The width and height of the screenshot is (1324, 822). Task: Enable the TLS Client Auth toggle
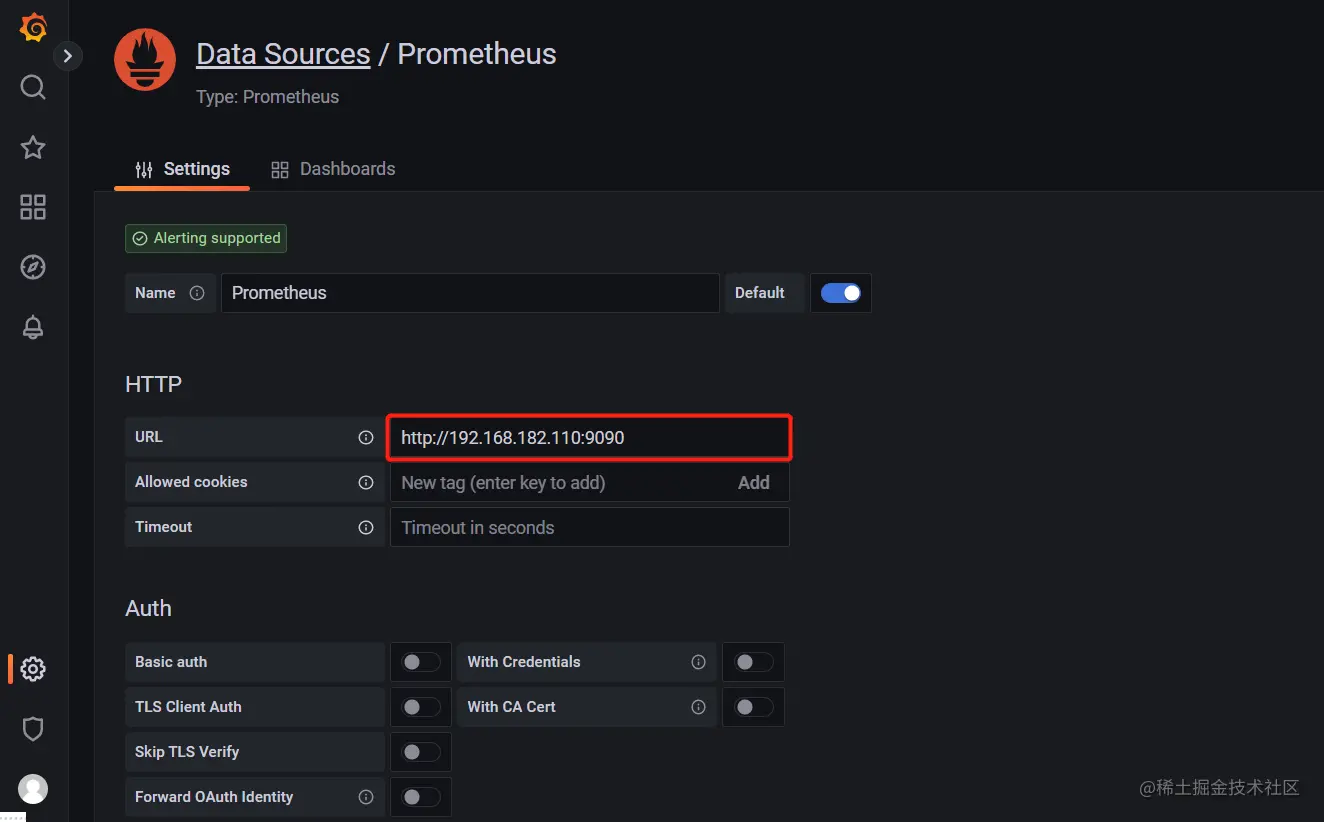click(x=420, y=707)
